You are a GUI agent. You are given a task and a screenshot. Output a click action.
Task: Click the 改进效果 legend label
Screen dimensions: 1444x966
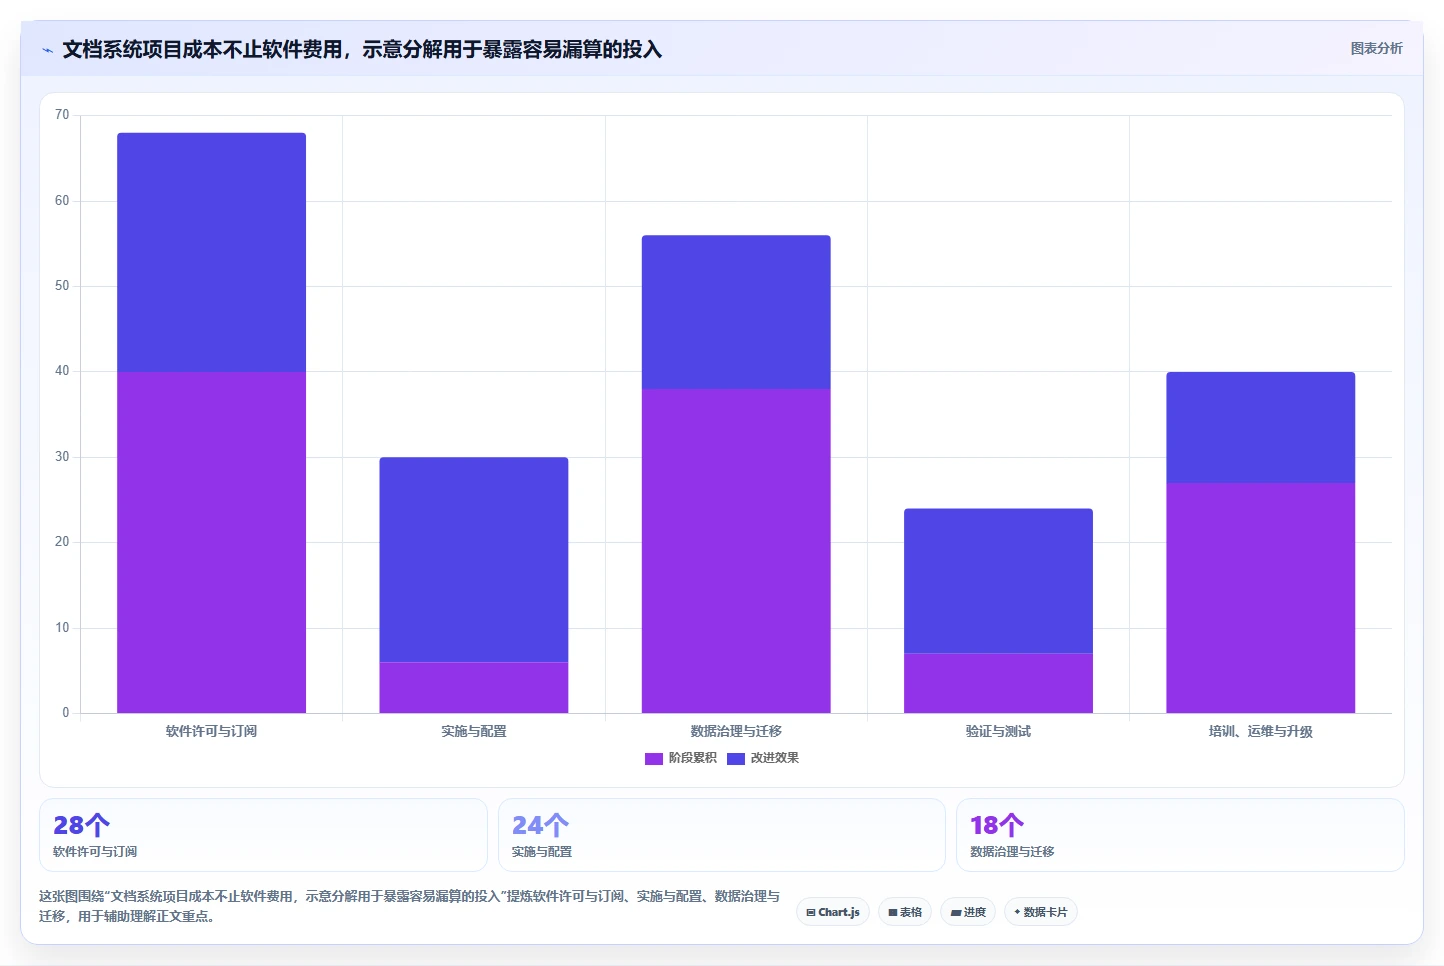pos(775,758)
